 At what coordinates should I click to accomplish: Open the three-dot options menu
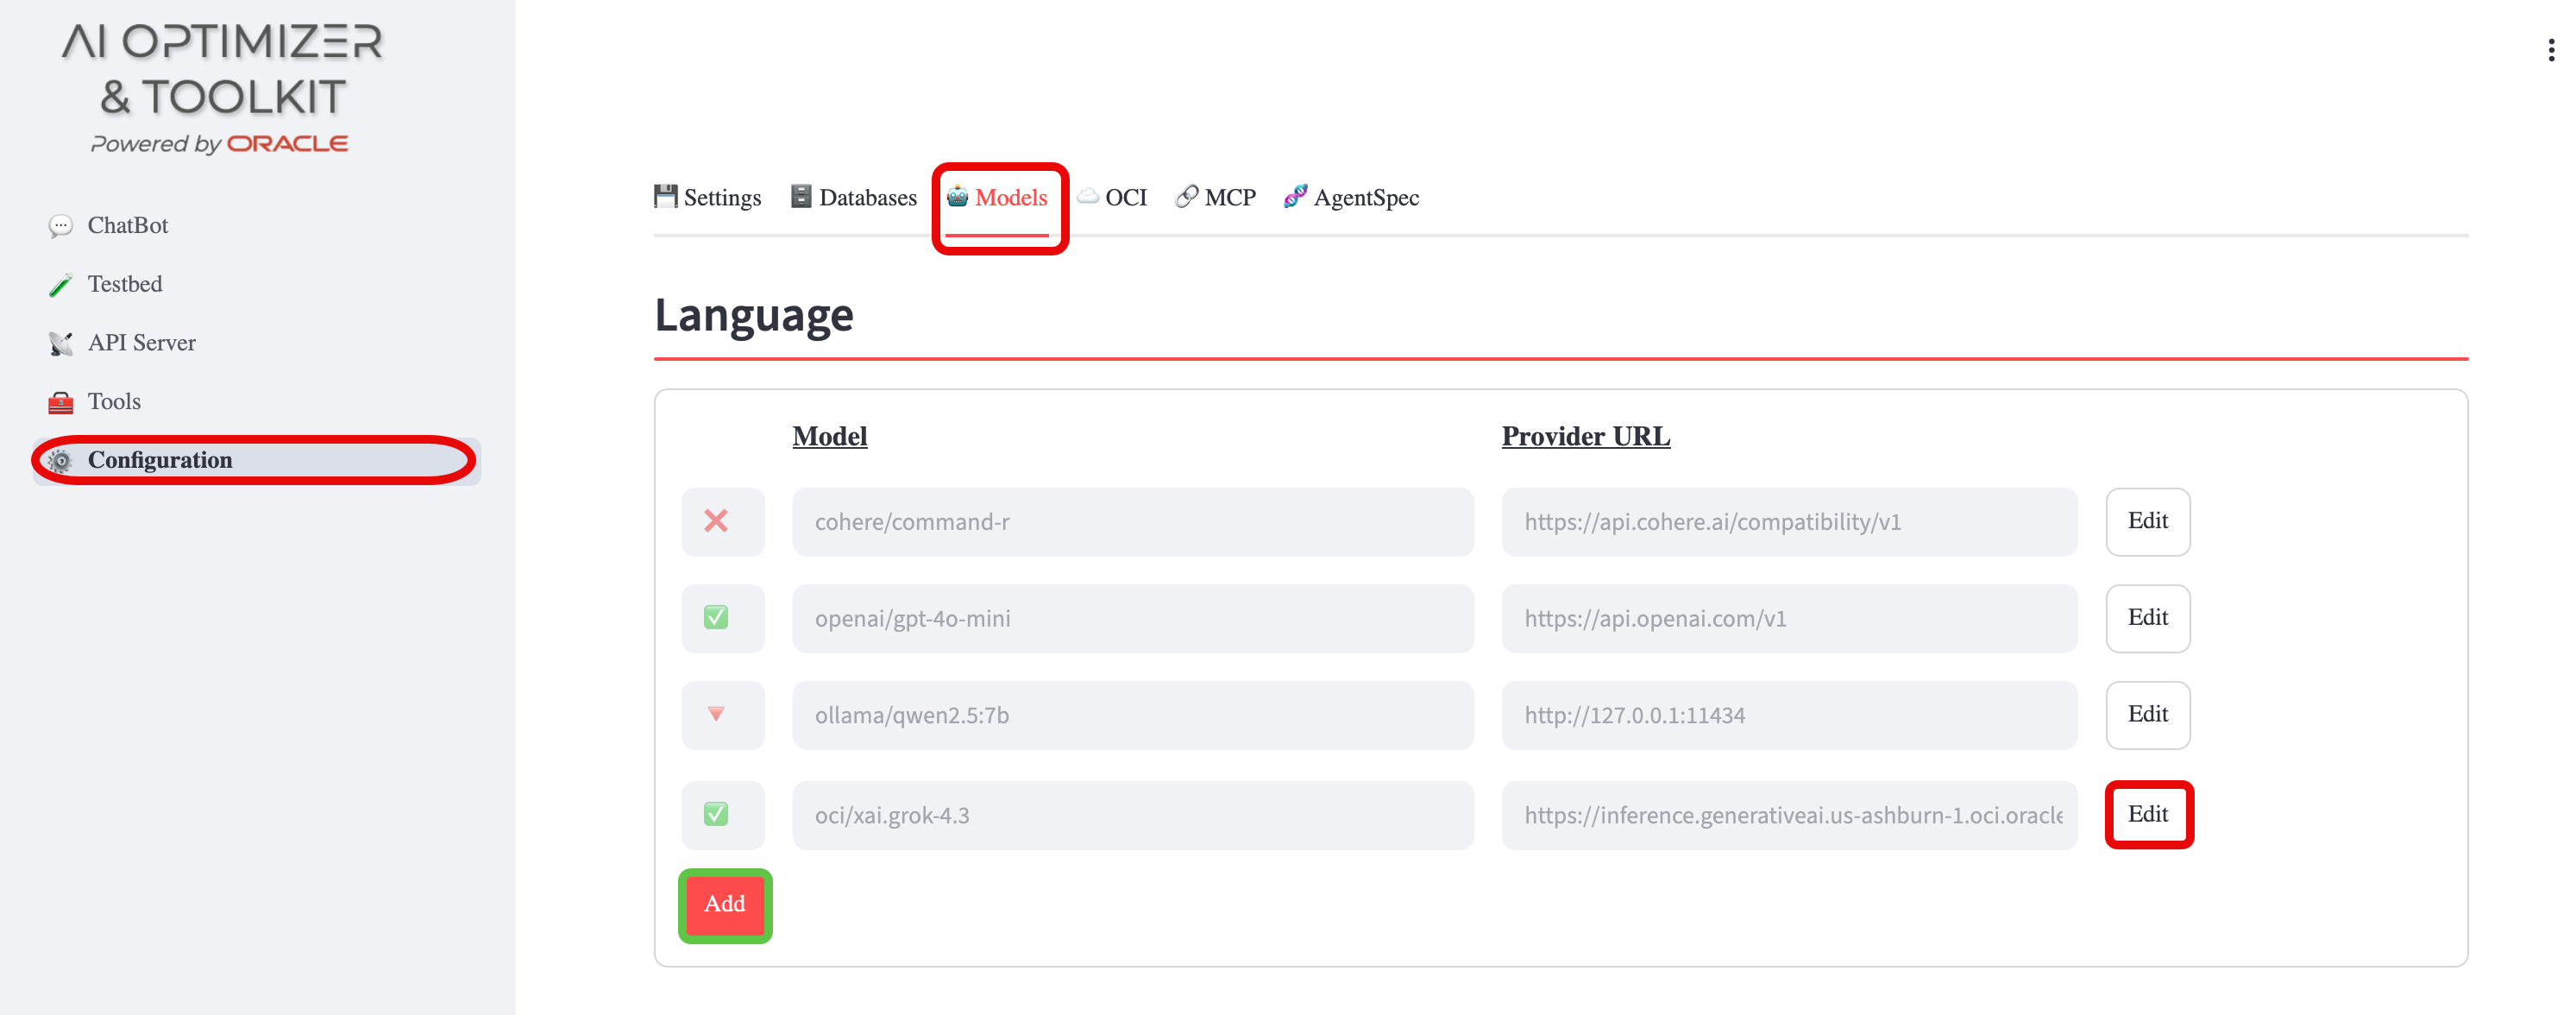2551,50
